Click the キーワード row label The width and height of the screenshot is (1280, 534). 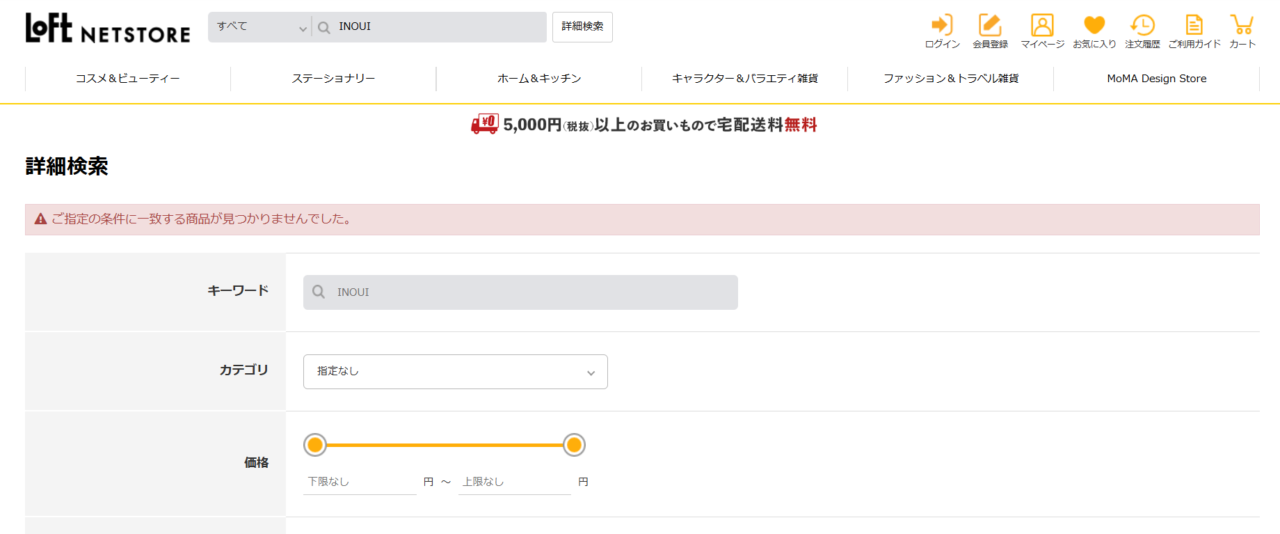coord(238,291)
